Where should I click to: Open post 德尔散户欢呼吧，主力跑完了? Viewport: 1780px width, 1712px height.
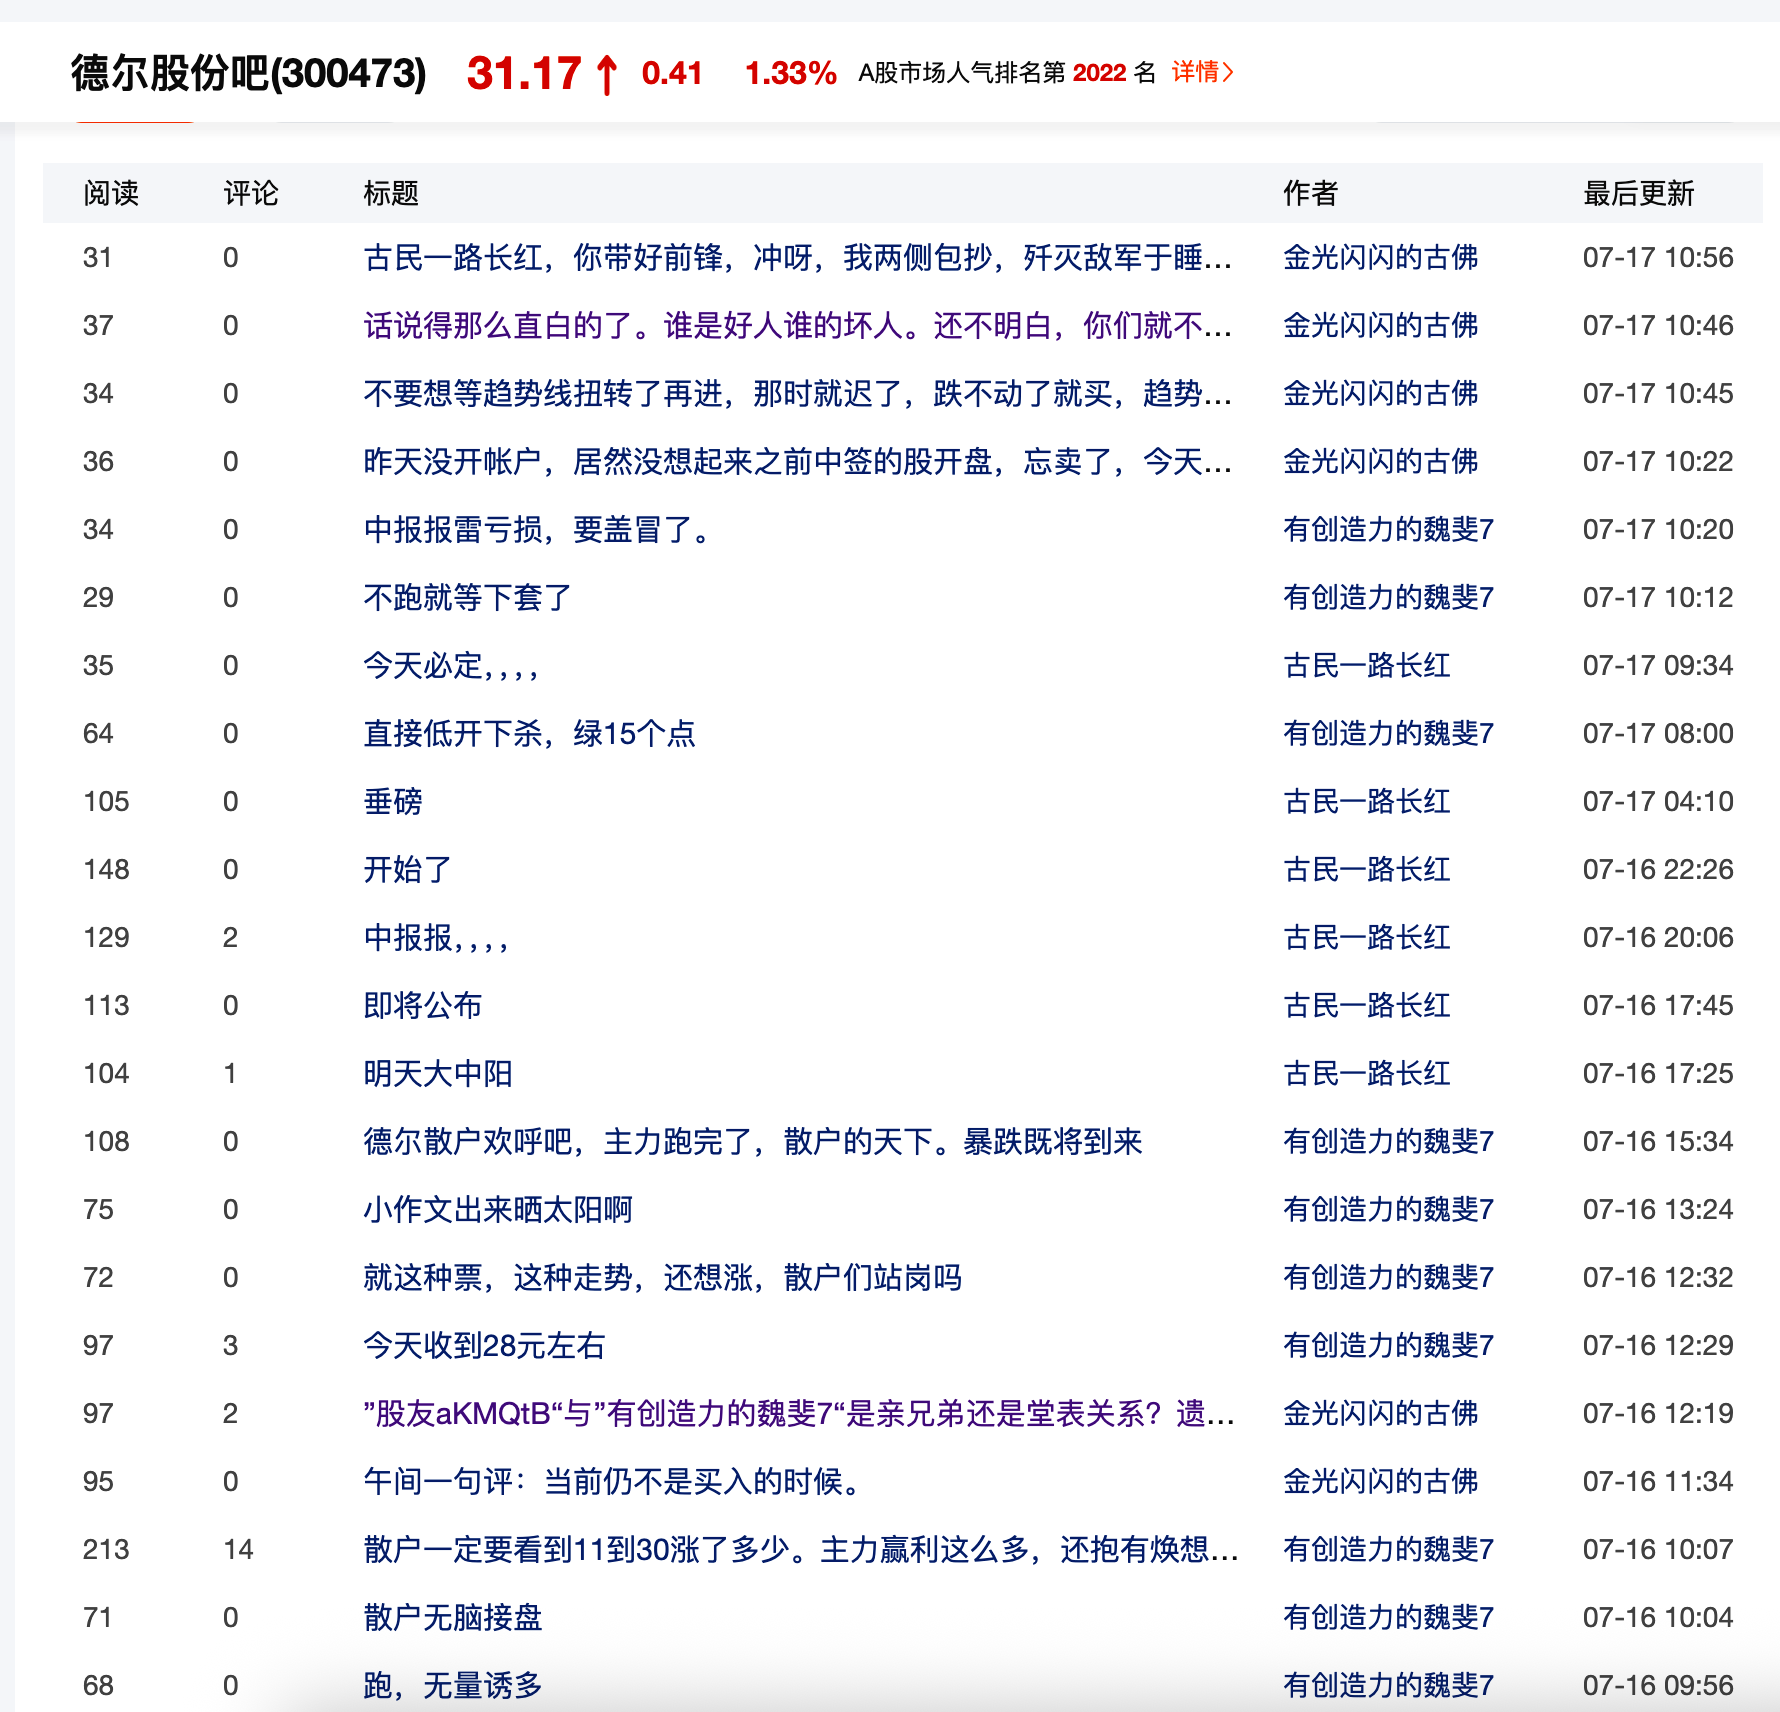(x=752, y=1142)
